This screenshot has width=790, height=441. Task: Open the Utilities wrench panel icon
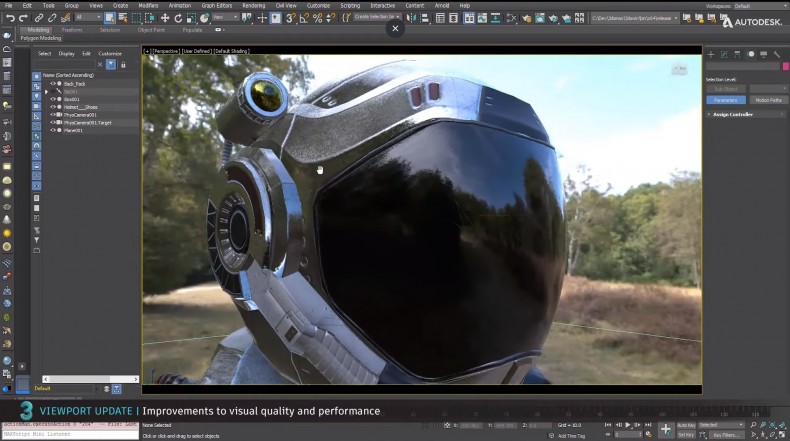(777, 54)
